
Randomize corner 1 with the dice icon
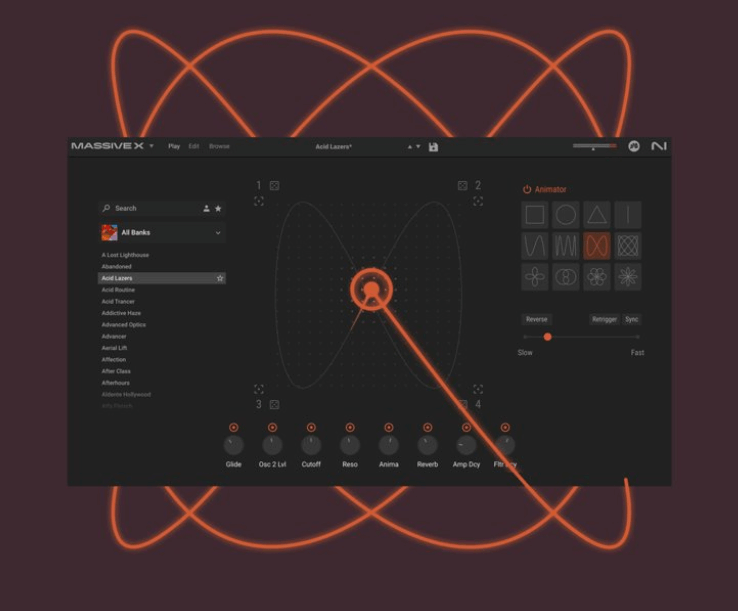274,185
